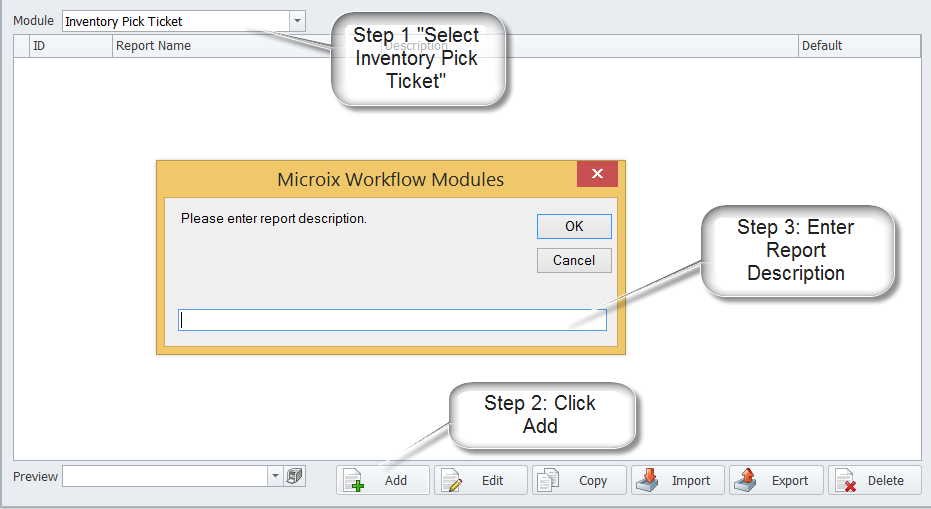Click the Default column header
This screenshot has width=931, height=509.
858,45
